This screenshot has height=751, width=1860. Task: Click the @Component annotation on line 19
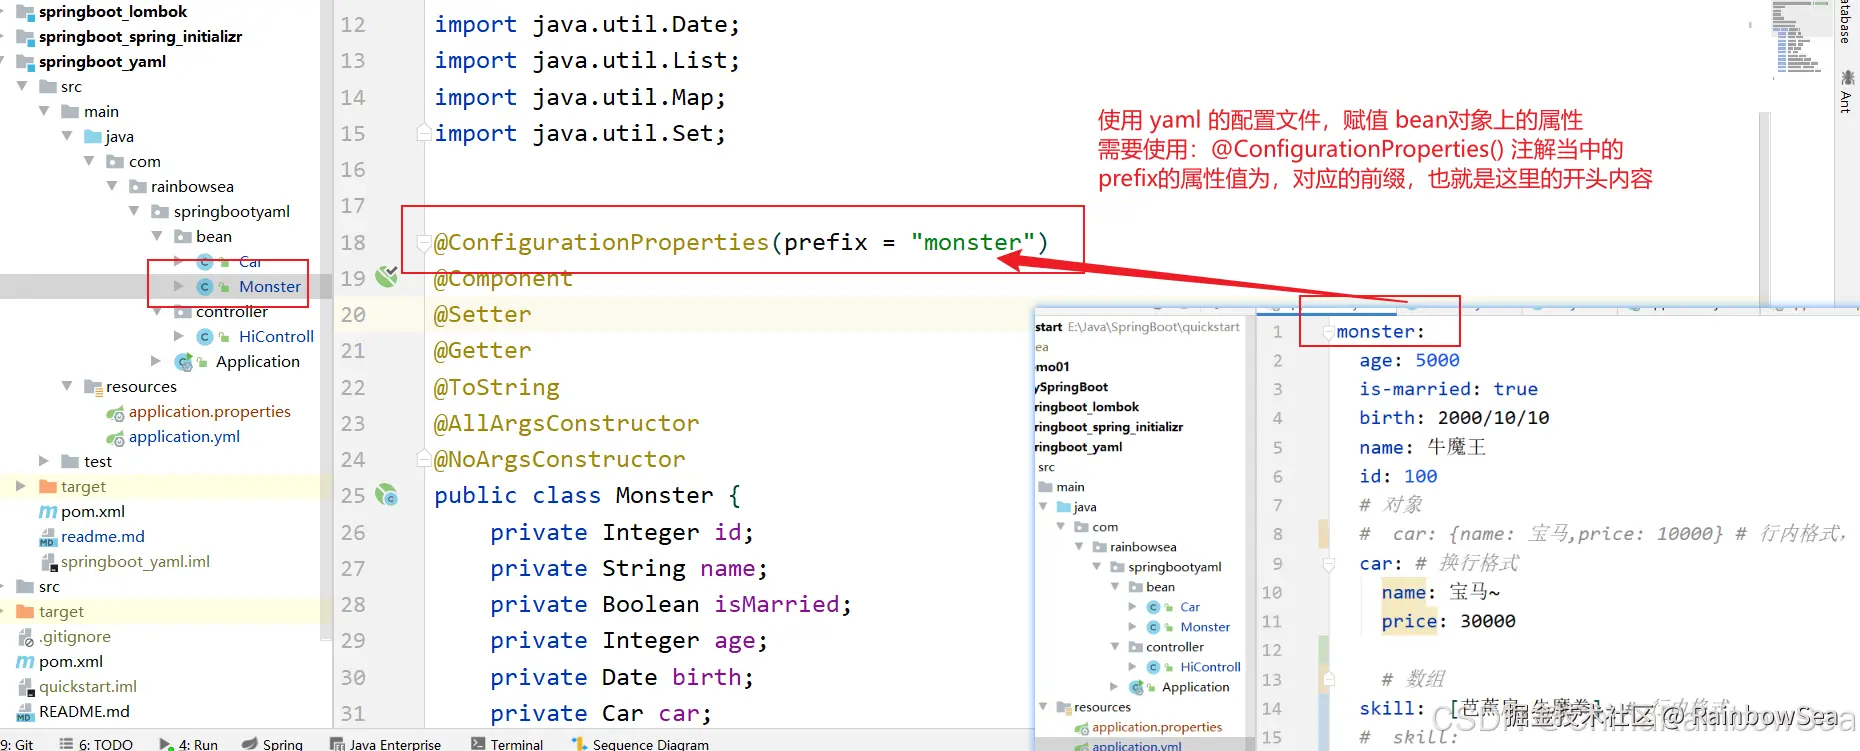click(x=503, y=278)
